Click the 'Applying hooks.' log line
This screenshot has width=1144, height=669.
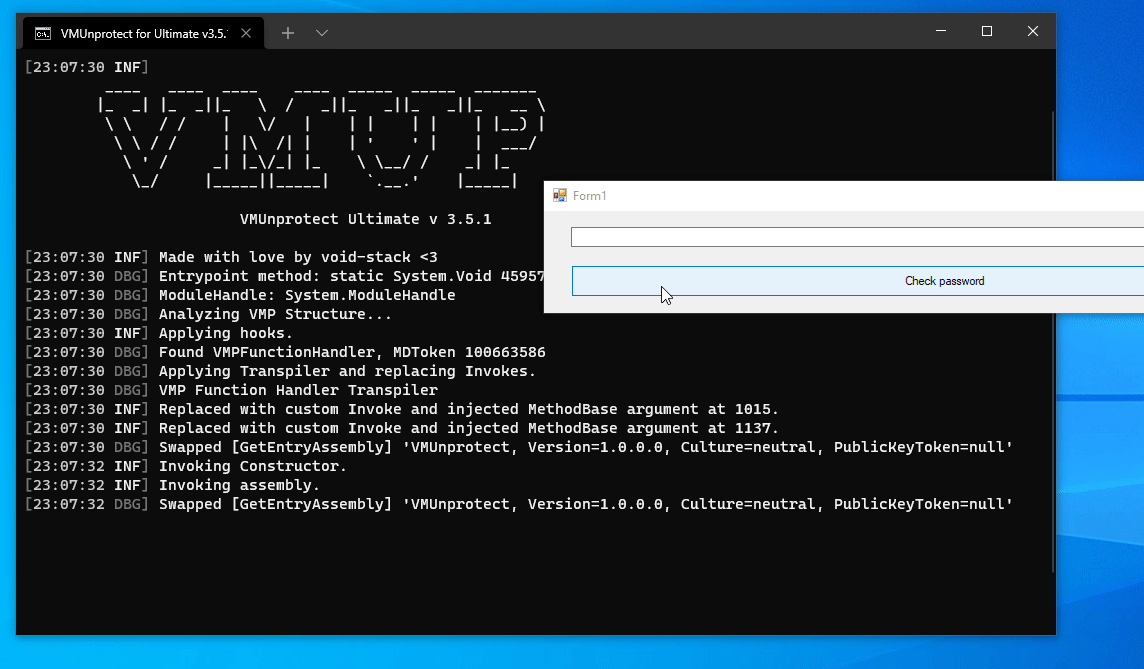[x=158, y=333]
